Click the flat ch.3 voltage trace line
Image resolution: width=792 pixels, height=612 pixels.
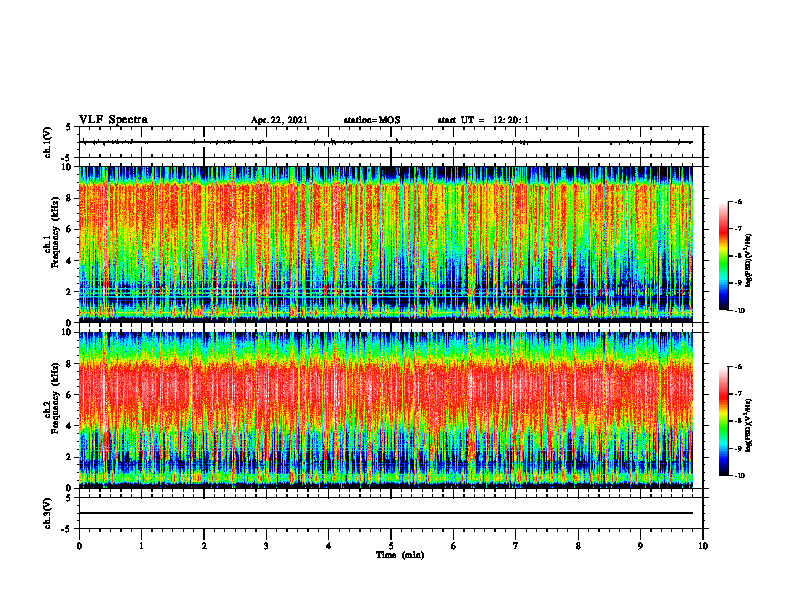click(386, 513)
